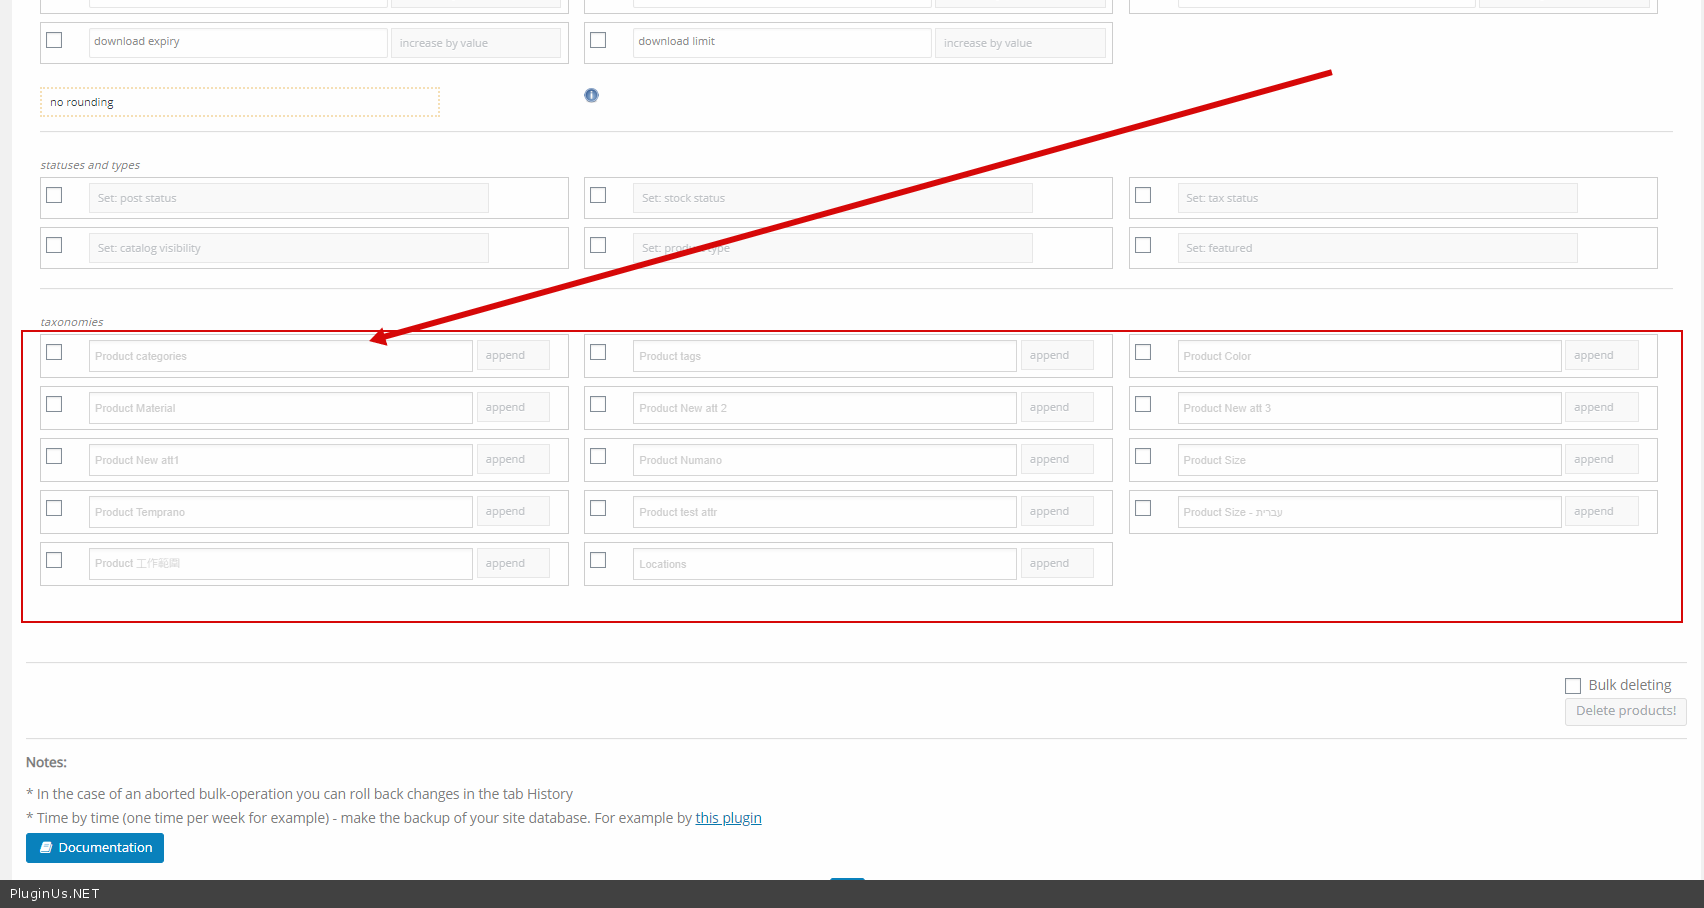
Task: Click the Product categories field
Action: (281, 356)
